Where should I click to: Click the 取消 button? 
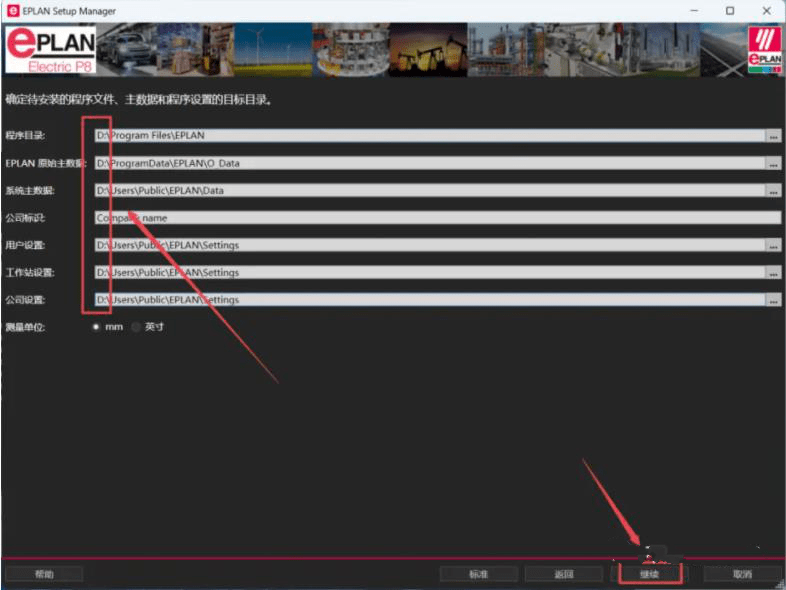click(742, 574)
